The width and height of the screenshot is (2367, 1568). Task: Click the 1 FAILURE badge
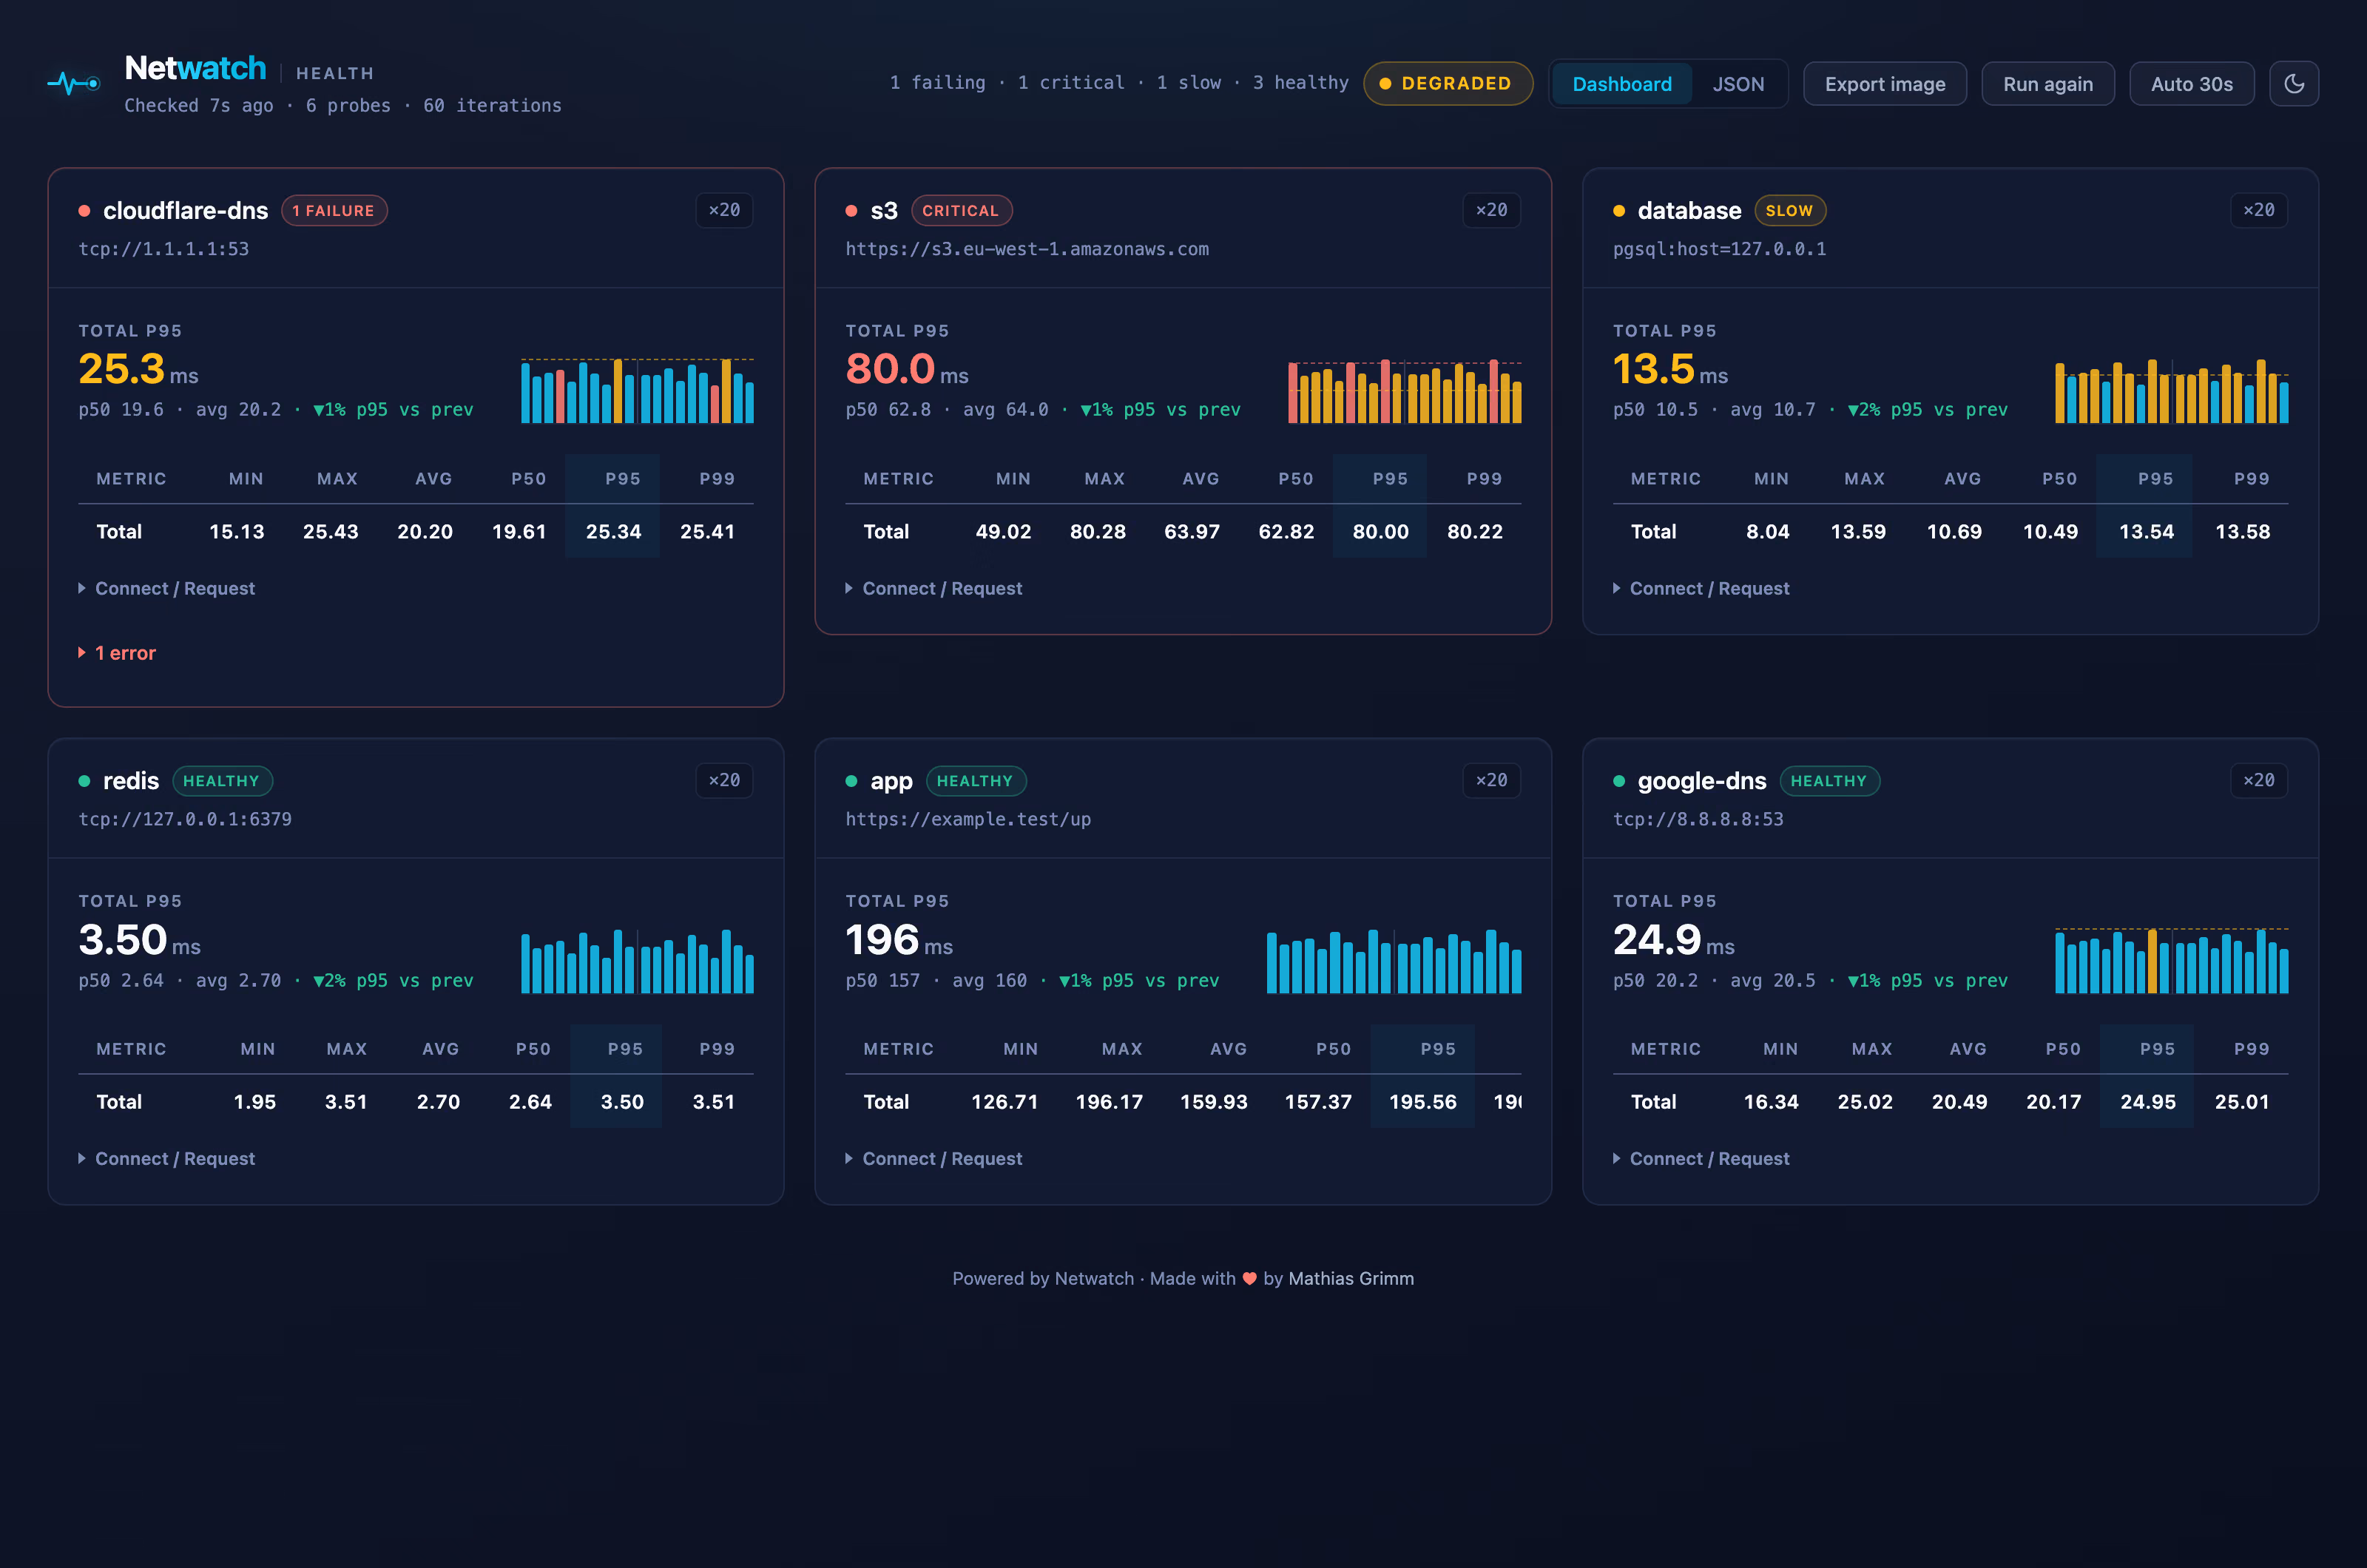(x=334, y=211)
